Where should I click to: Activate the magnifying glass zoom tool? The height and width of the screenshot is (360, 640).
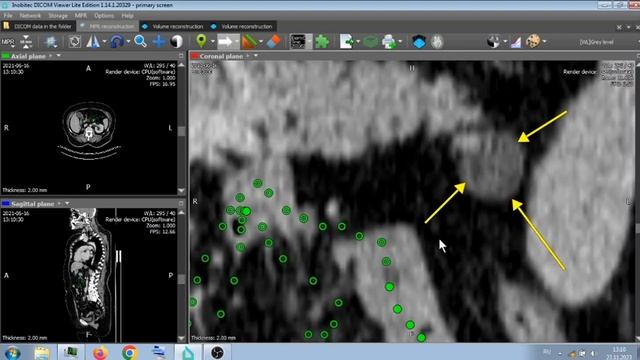tap(140, 42)
